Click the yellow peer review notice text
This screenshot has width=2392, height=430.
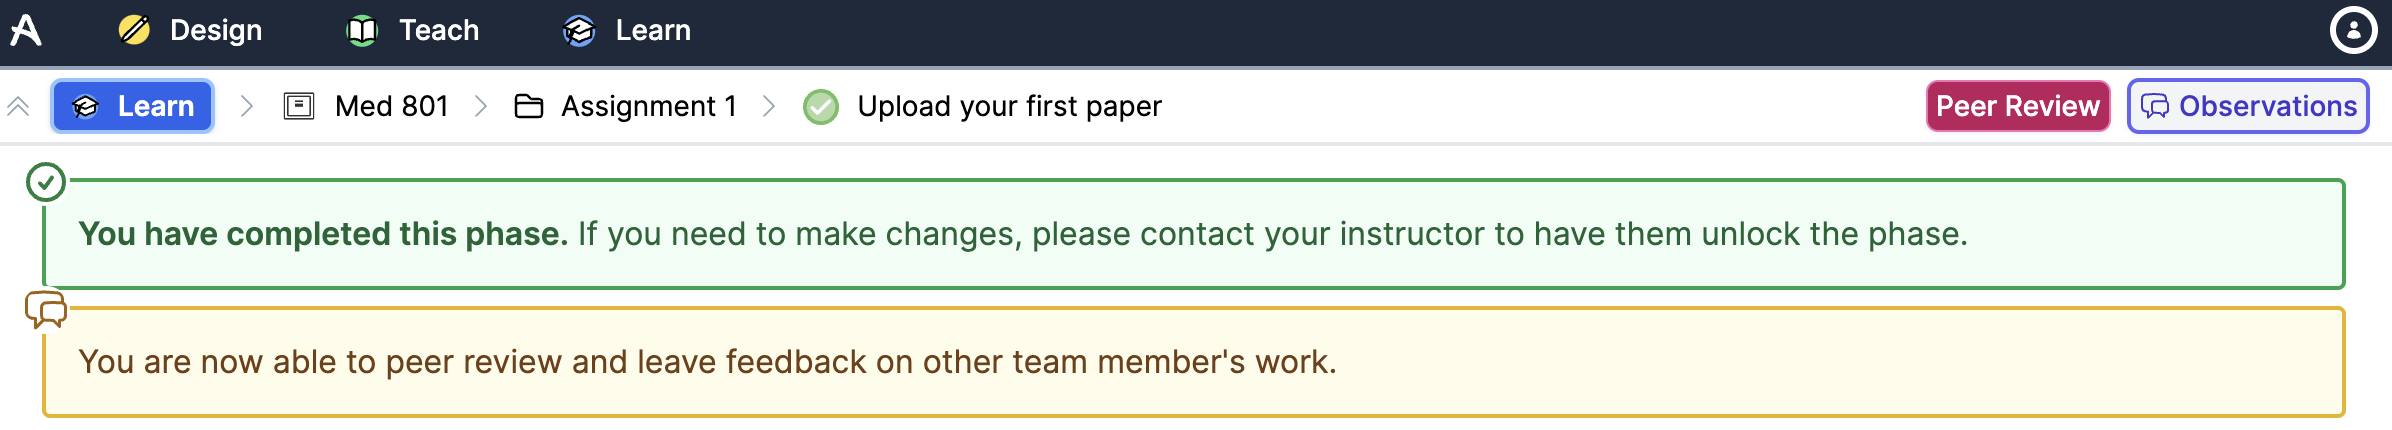pyautogui.click(x=707, y=362)
